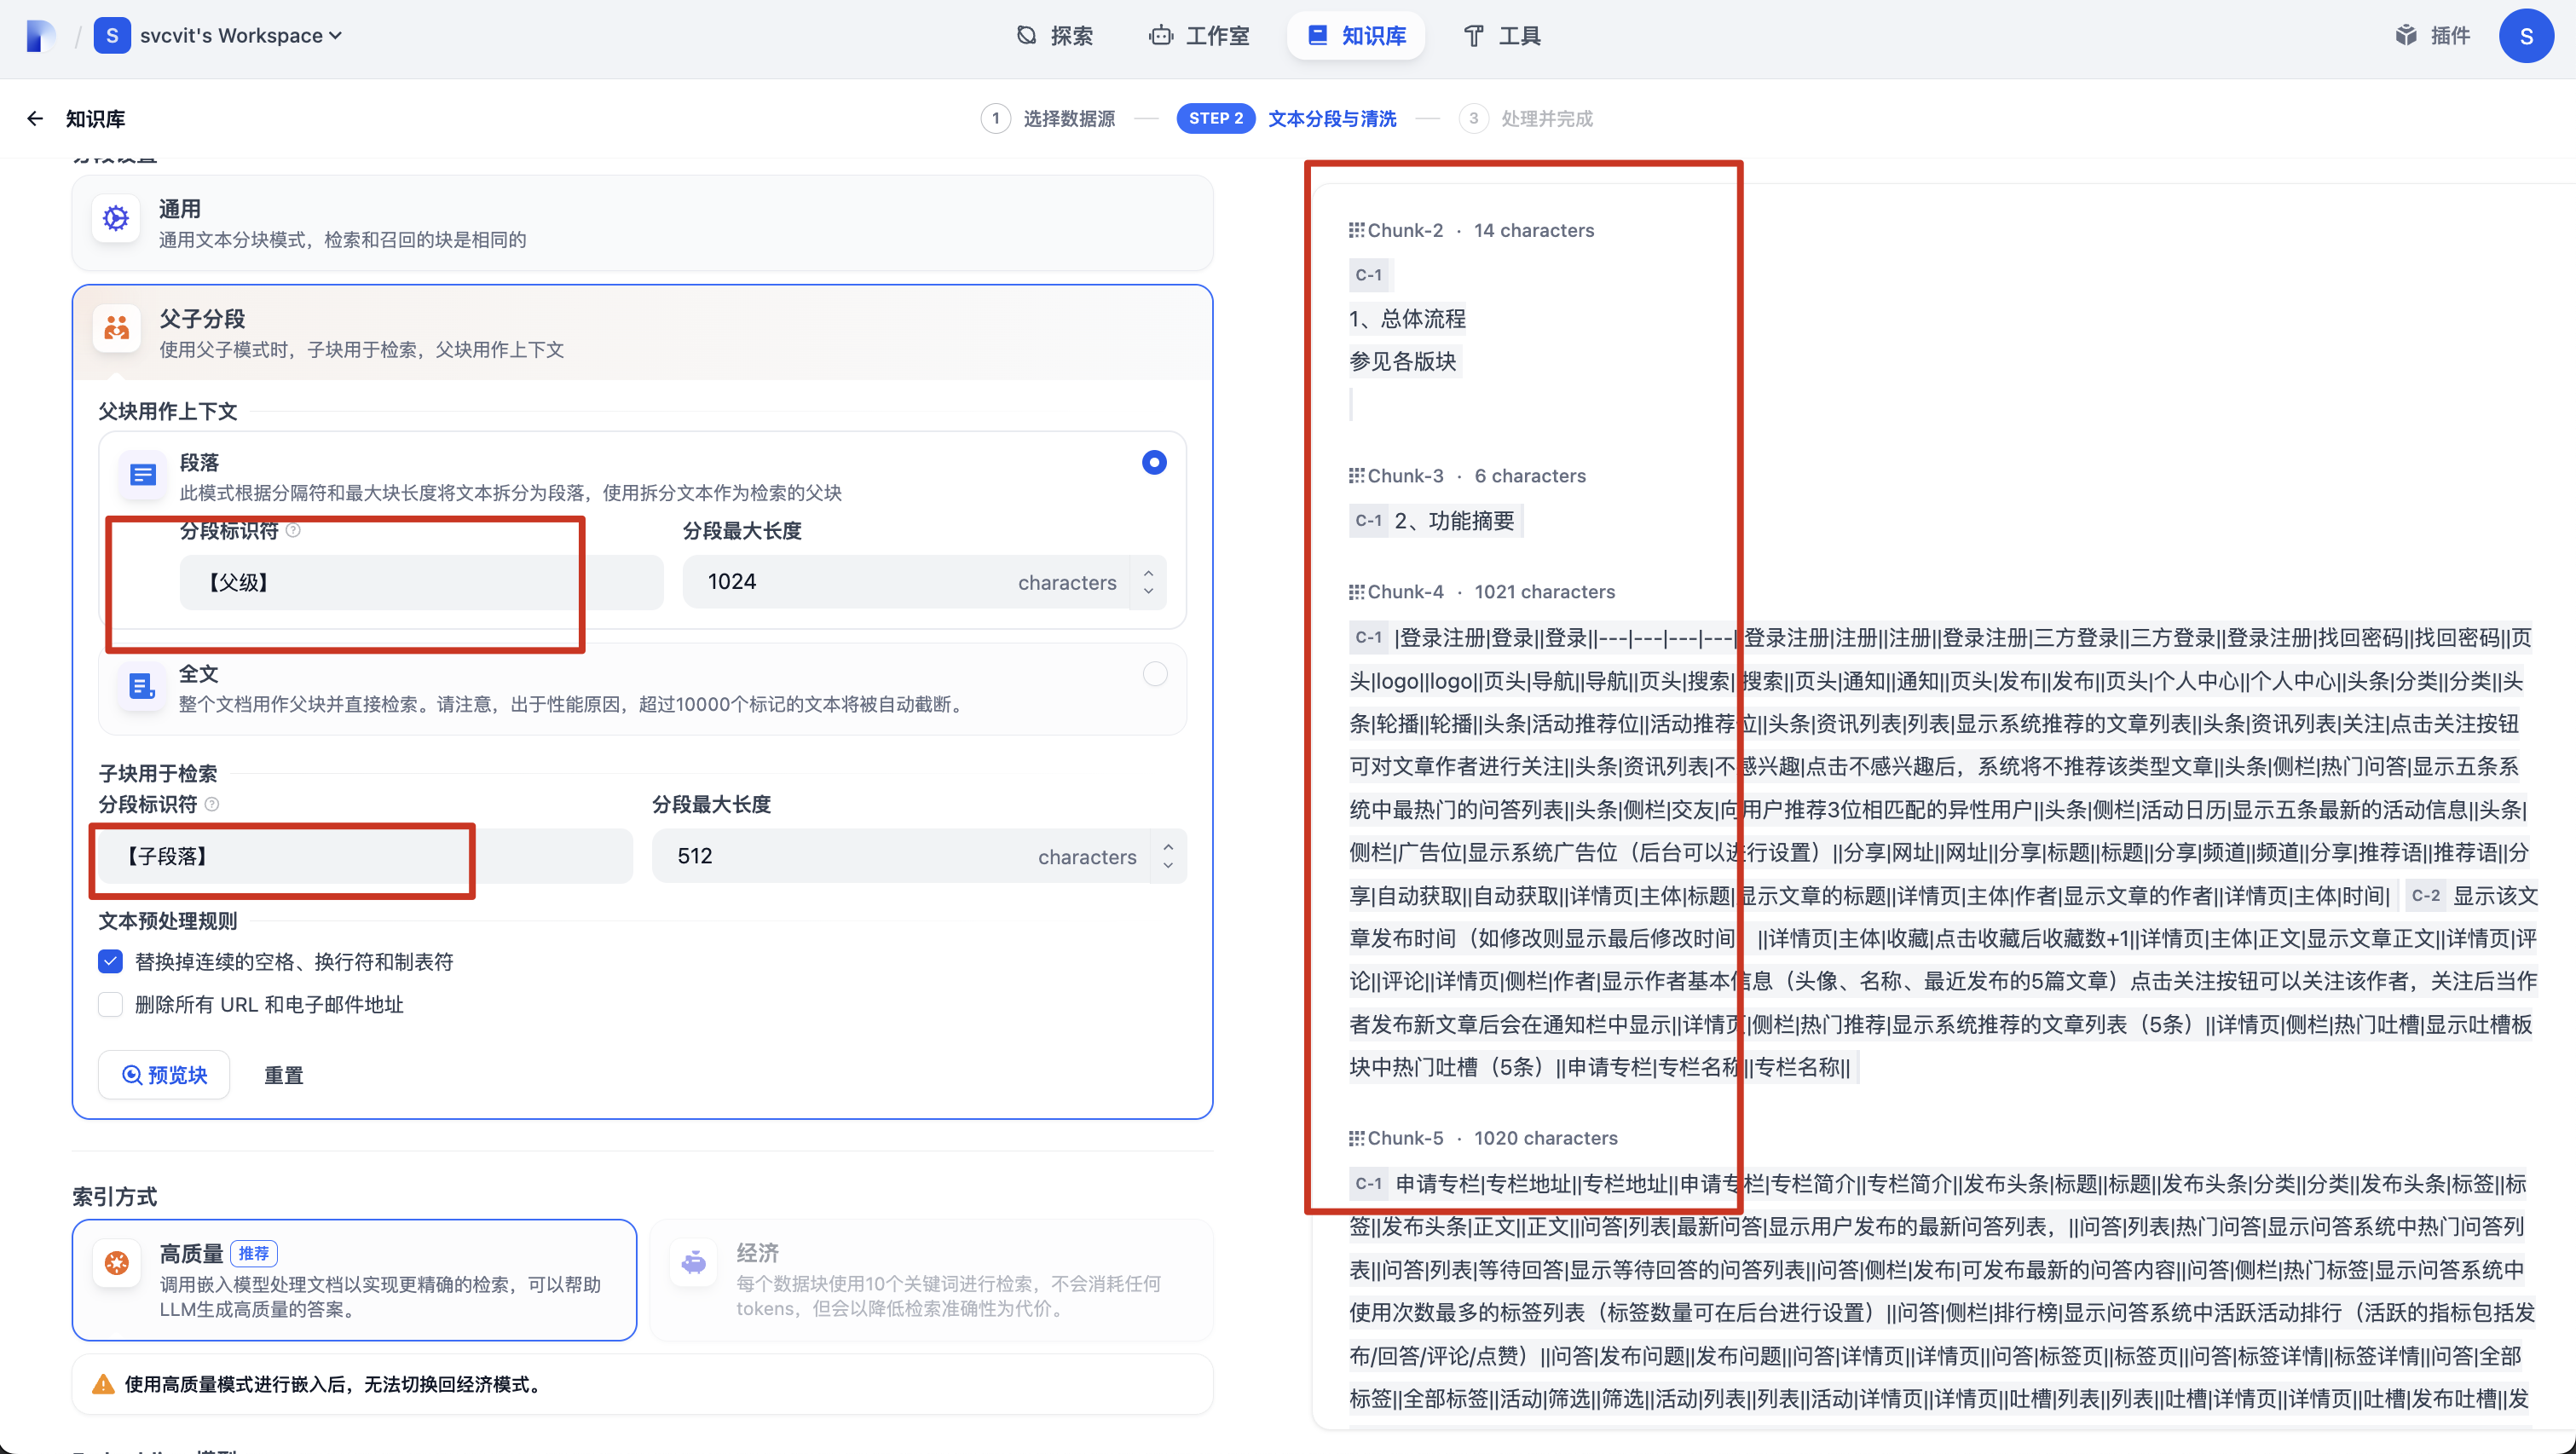
Task: Uncheck 替换掉连续的空格、换行符和制表符
Action: (111, 962)
